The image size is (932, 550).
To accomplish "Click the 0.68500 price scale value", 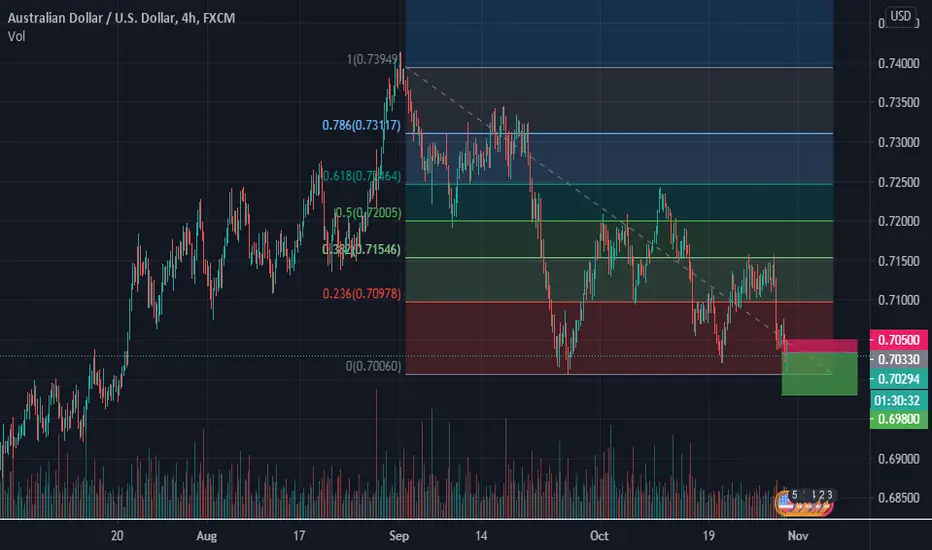I will [x=899, y=498].
